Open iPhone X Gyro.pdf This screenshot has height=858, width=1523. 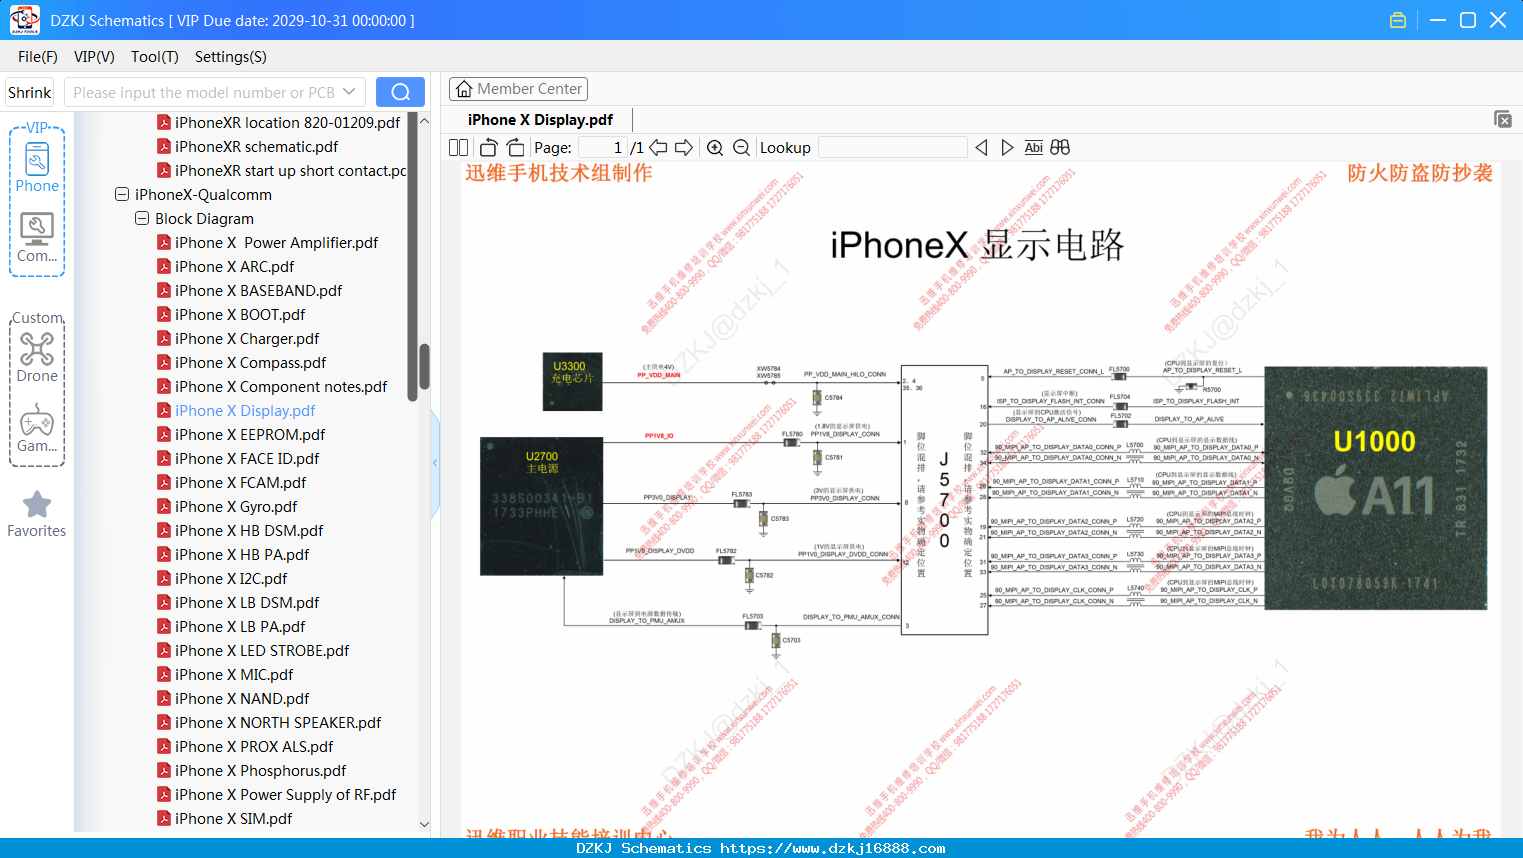coord(236,506)
